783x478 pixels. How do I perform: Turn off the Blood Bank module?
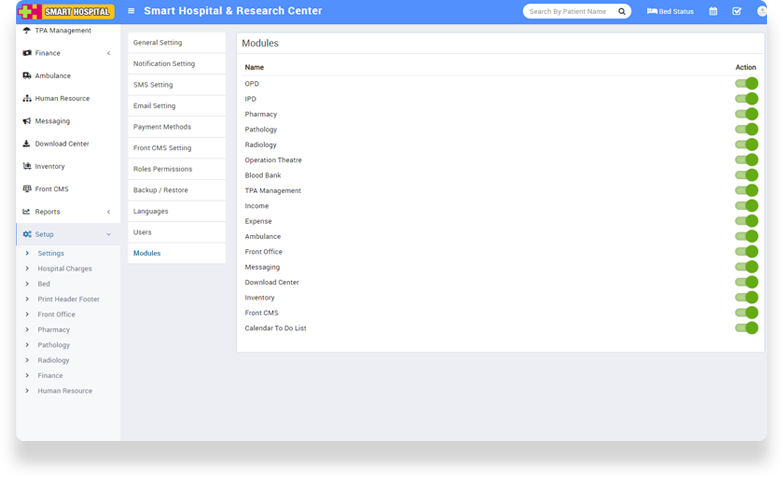click(x=746, y=175)
